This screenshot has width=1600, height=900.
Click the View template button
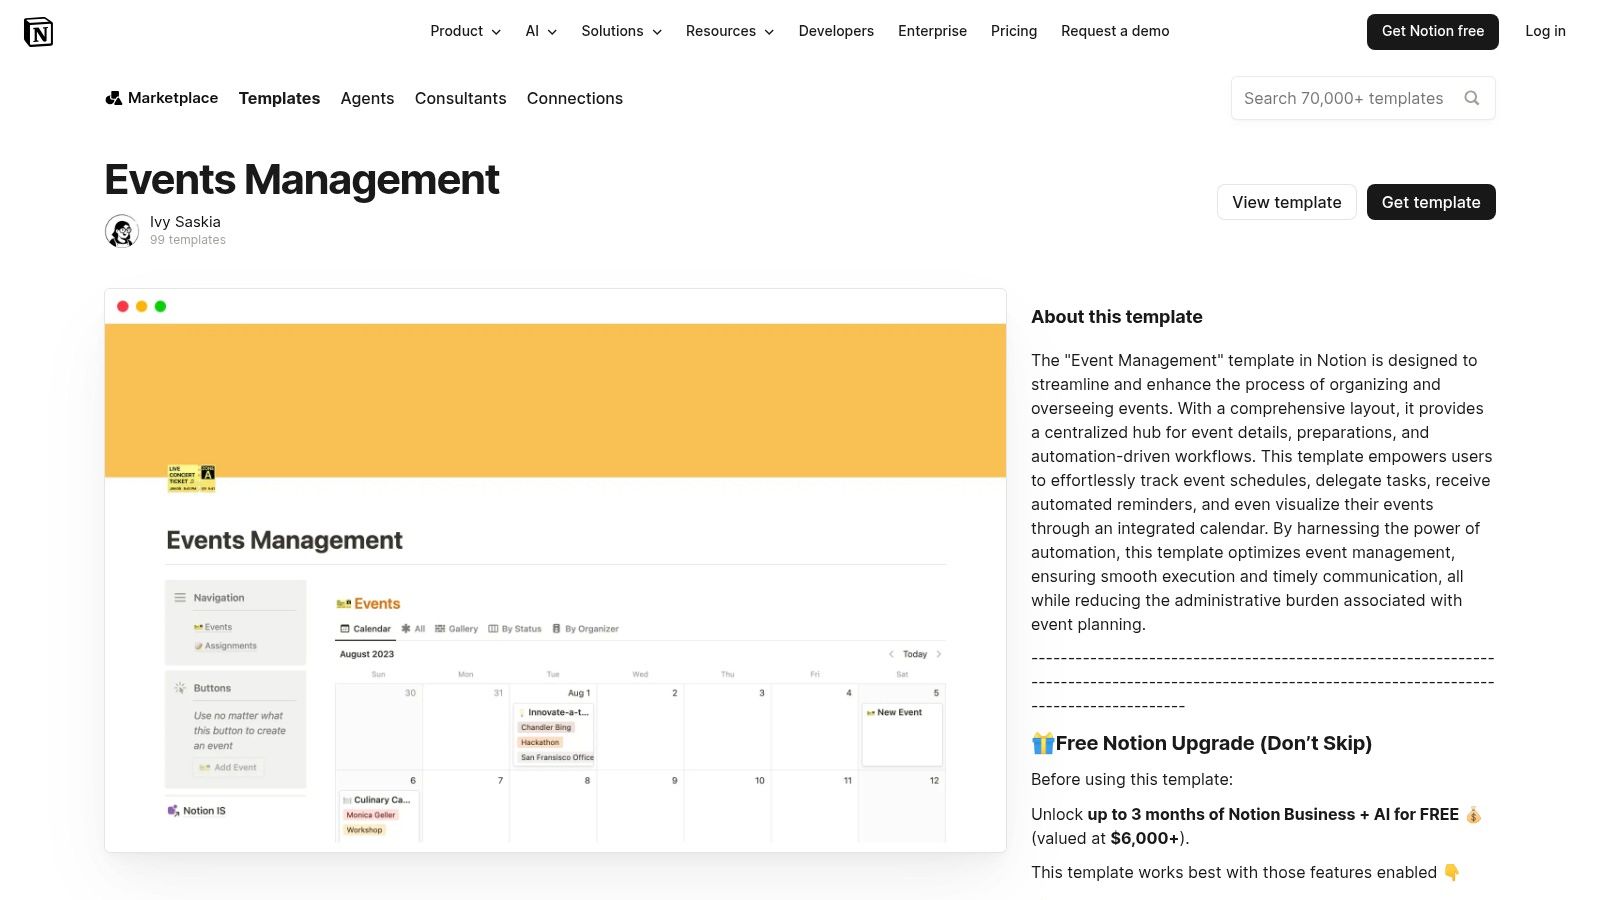1287,202
